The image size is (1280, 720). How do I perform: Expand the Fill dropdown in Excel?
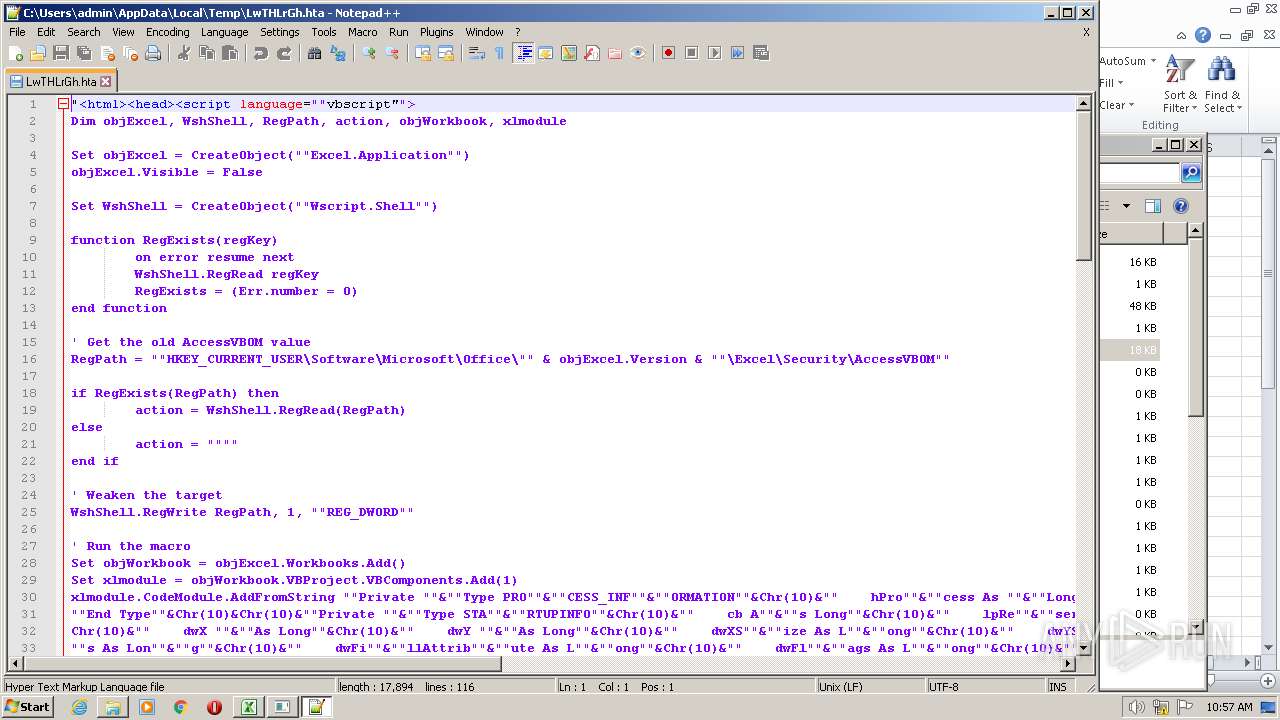1120,83
